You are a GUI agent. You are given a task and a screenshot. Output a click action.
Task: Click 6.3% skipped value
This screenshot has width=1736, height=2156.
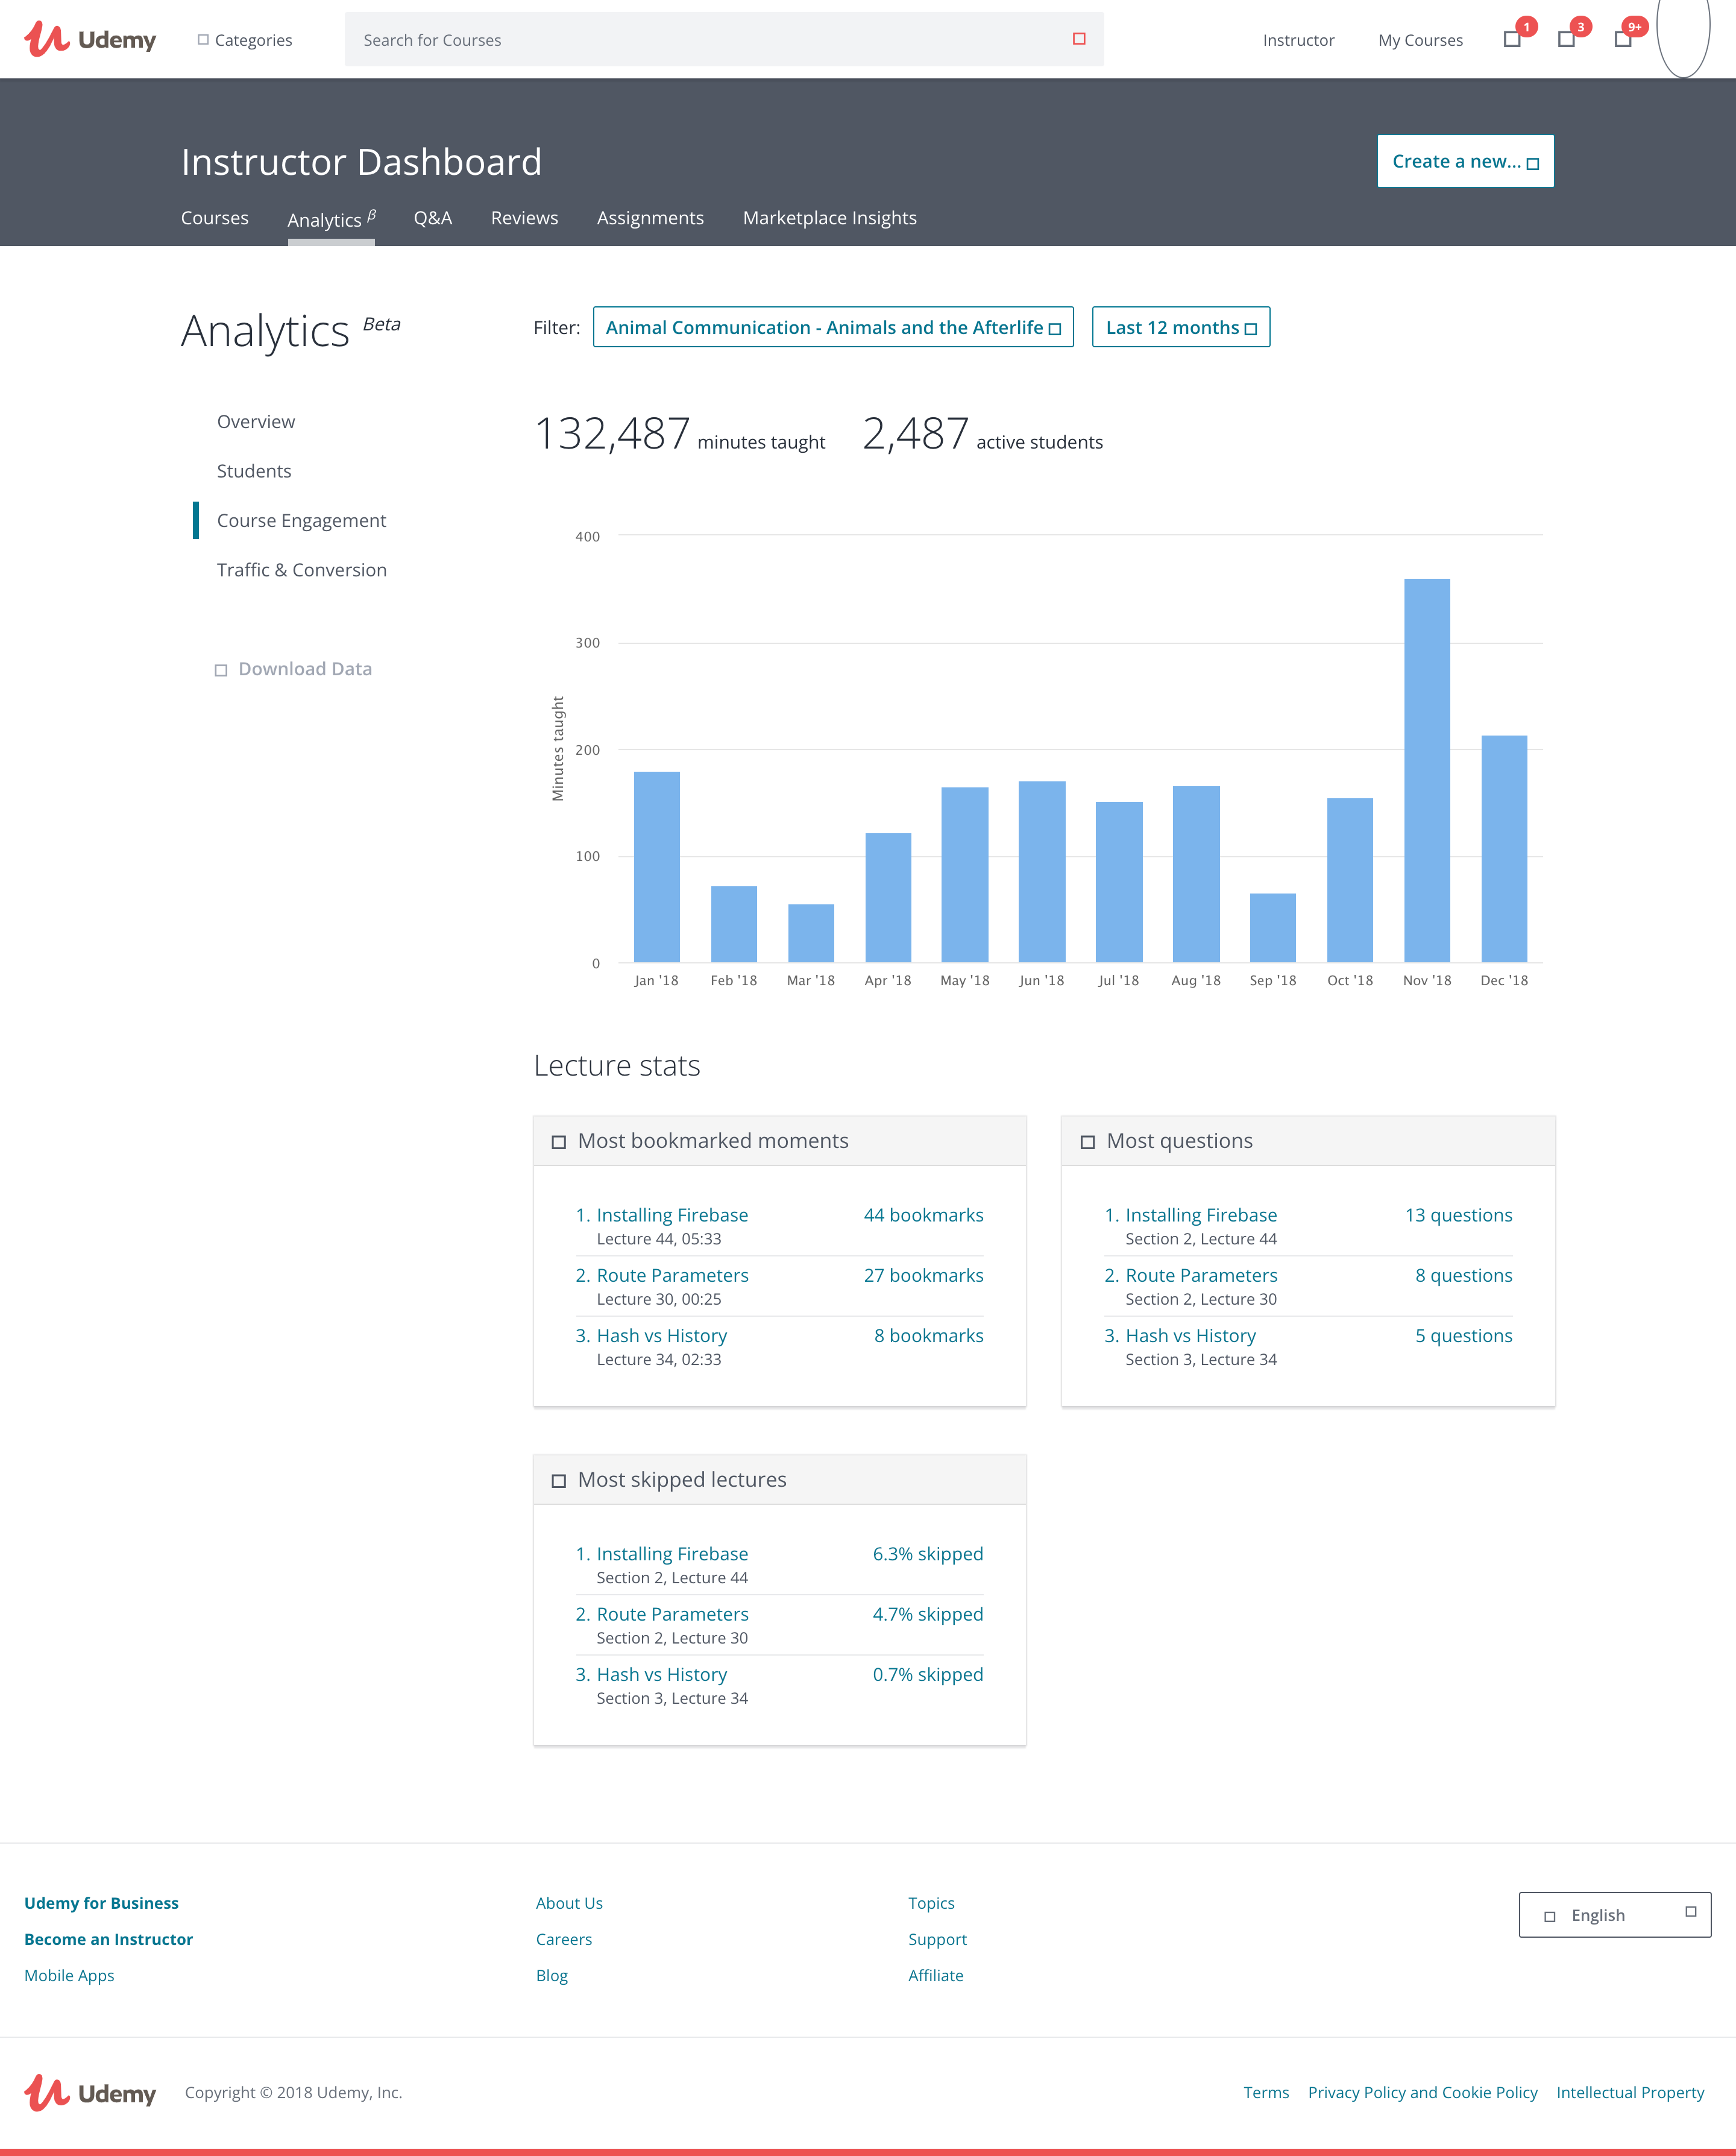tap(928, 1554)
